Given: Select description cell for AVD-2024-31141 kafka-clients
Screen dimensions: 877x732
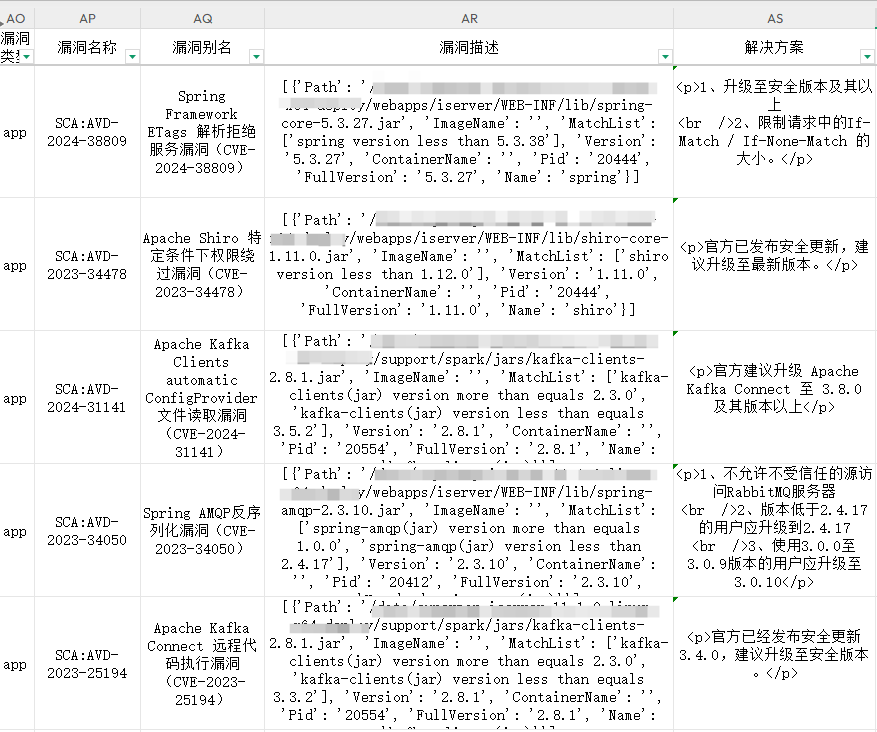Looking at the screenshot, I should coord(469,398).
